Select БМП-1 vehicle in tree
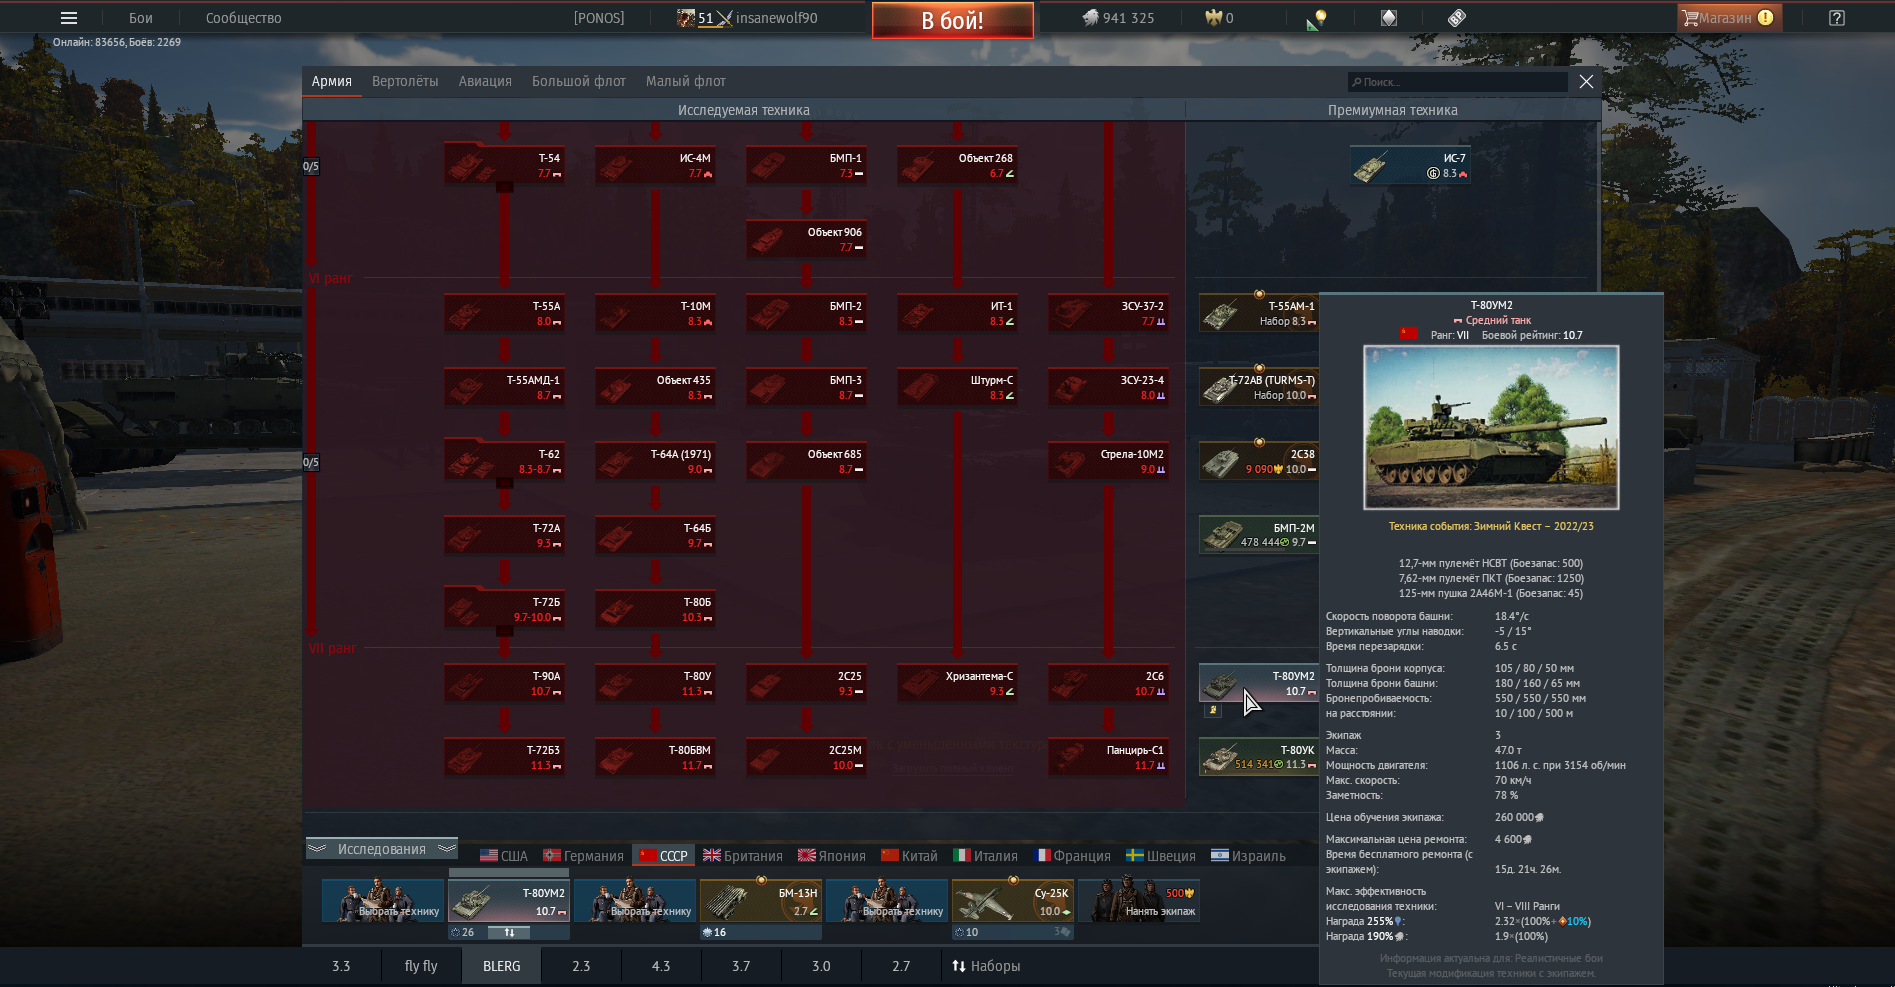This screenshot has height=987, width=1895. pos(806,165)
